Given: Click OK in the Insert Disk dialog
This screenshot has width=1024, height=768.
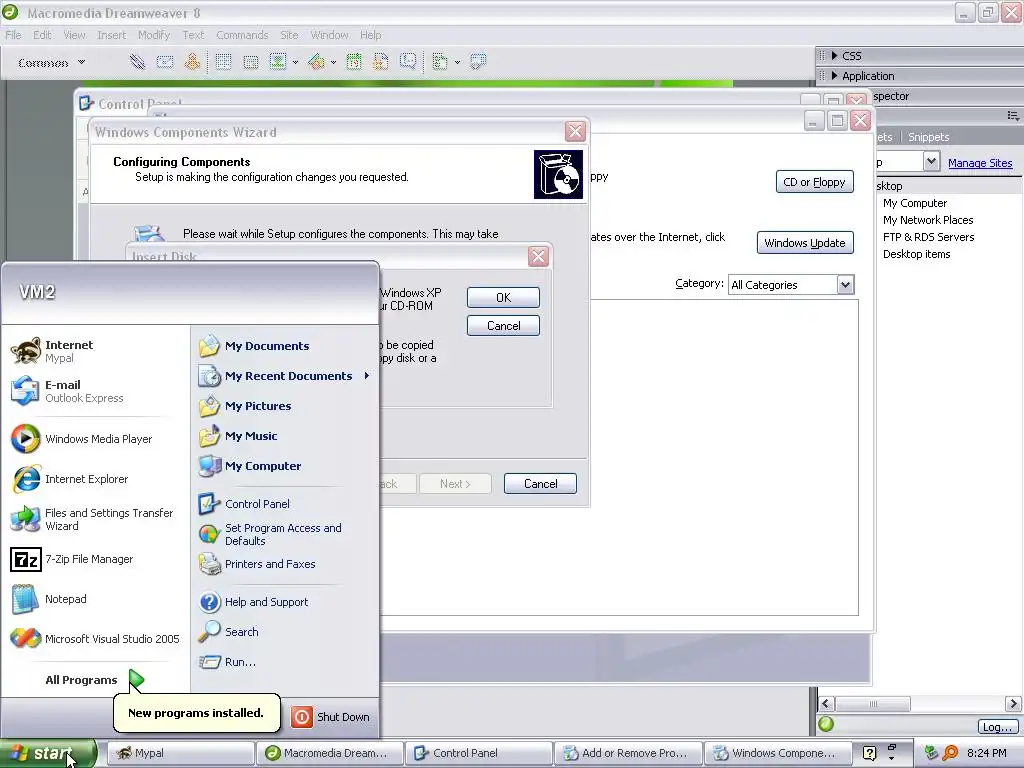Looking at the screenshot, I should click(504, 297).
